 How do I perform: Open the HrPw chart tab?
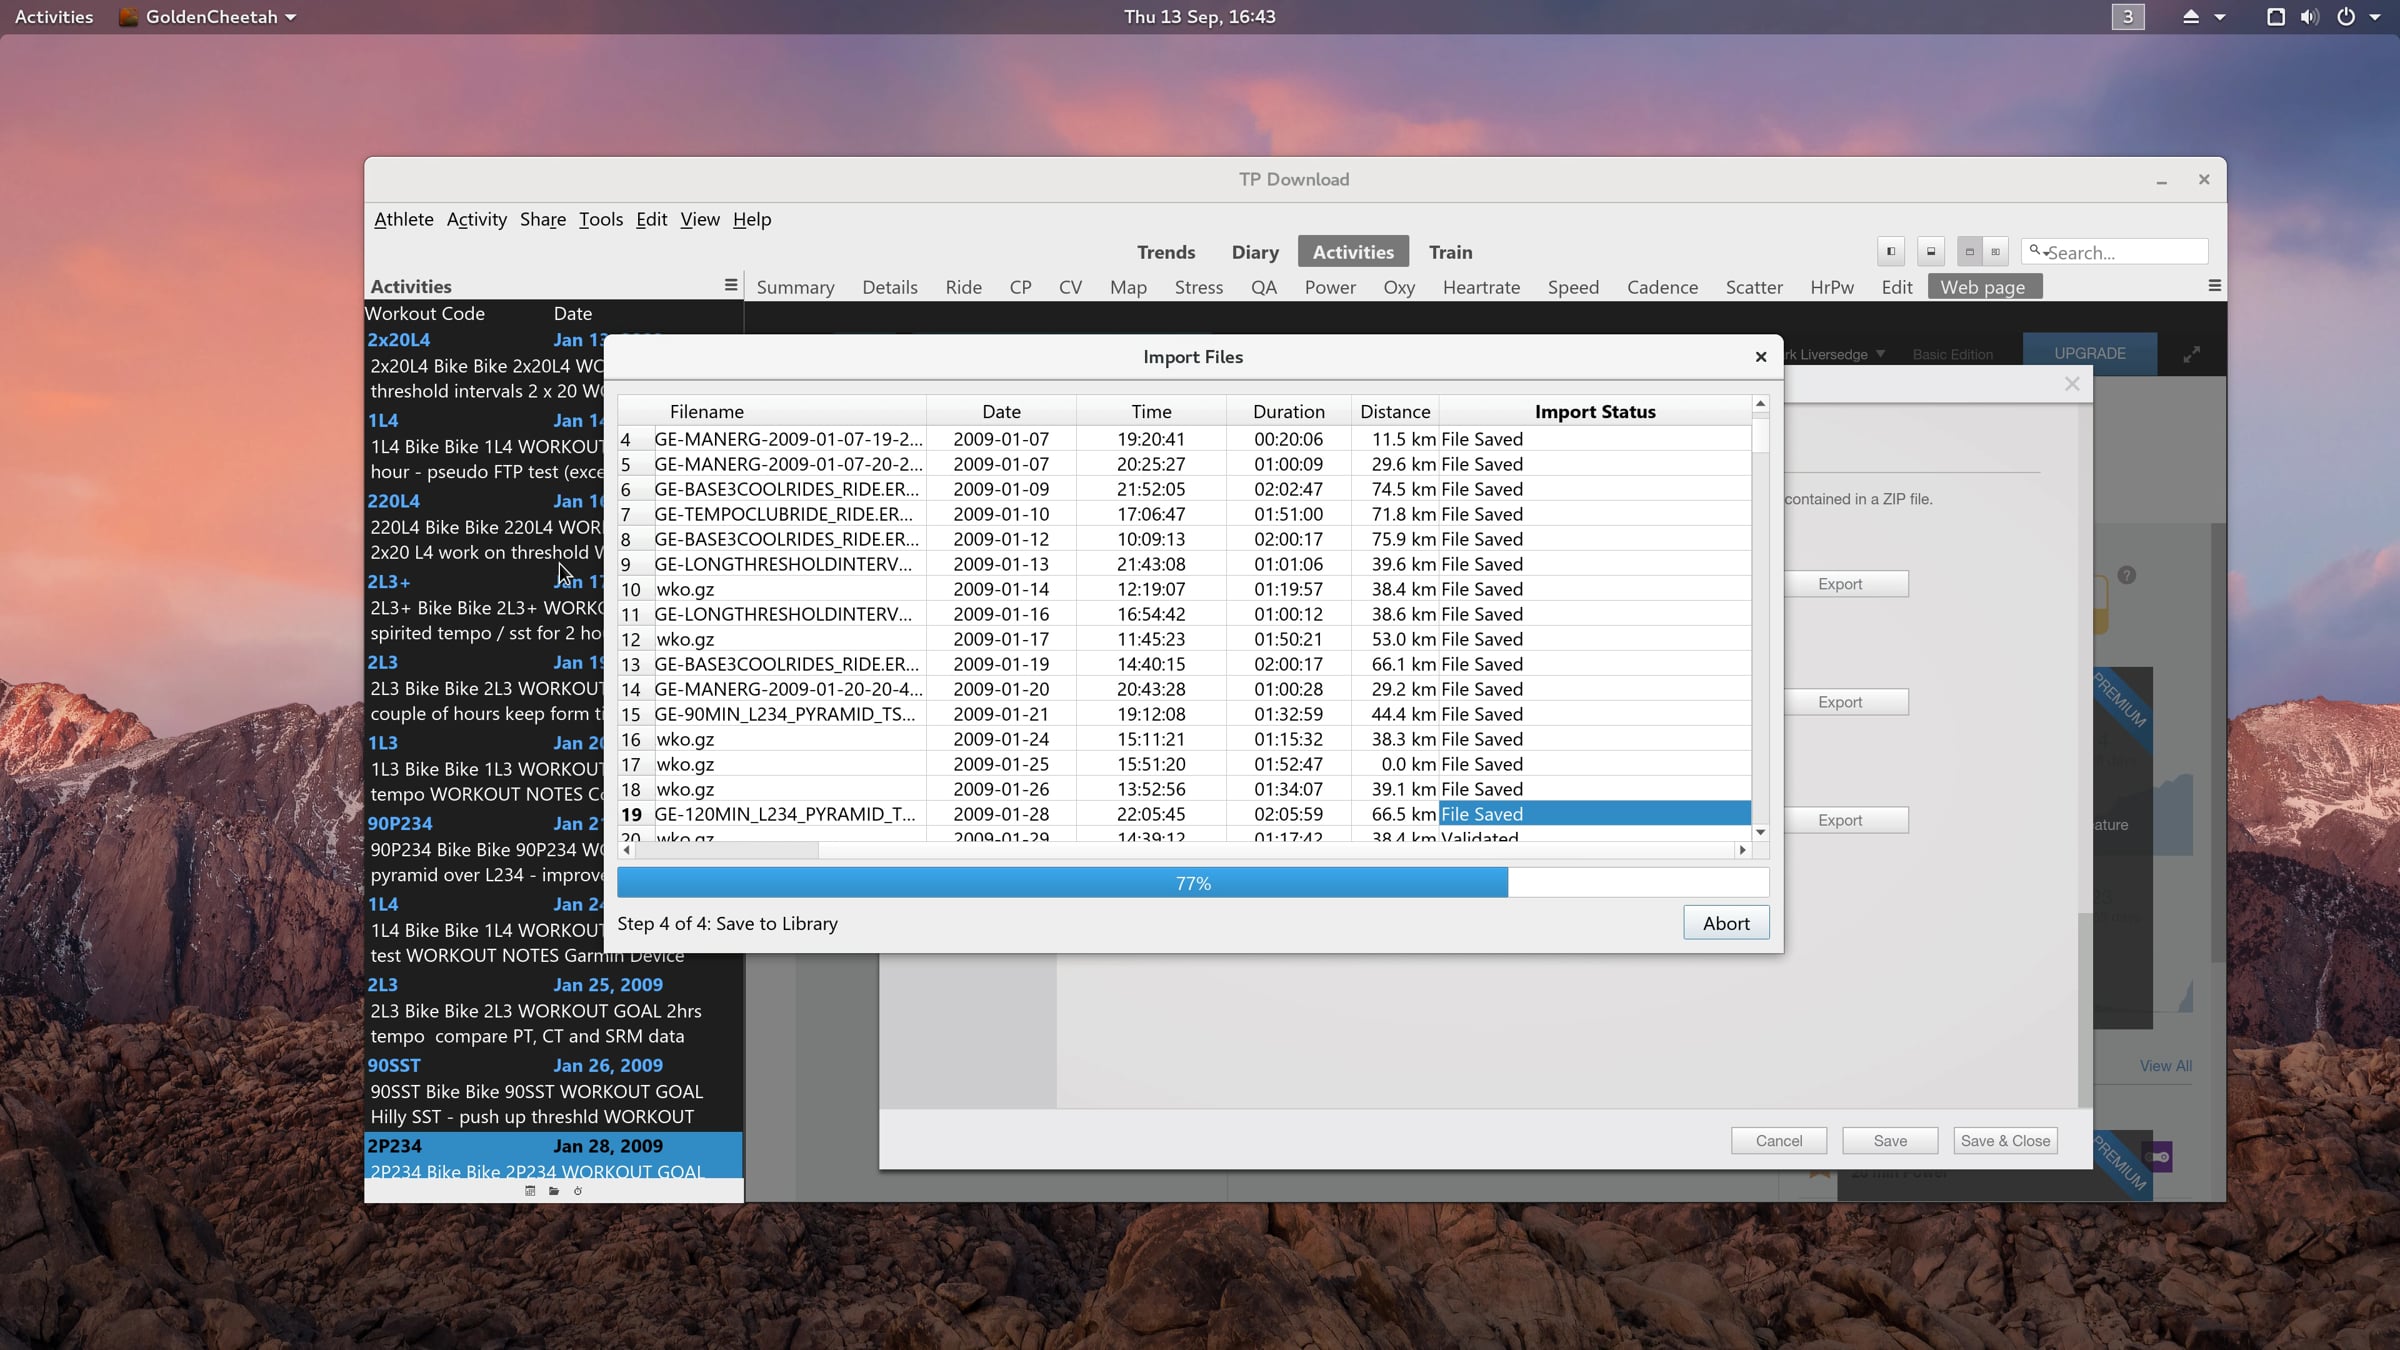pos(1832,287)
